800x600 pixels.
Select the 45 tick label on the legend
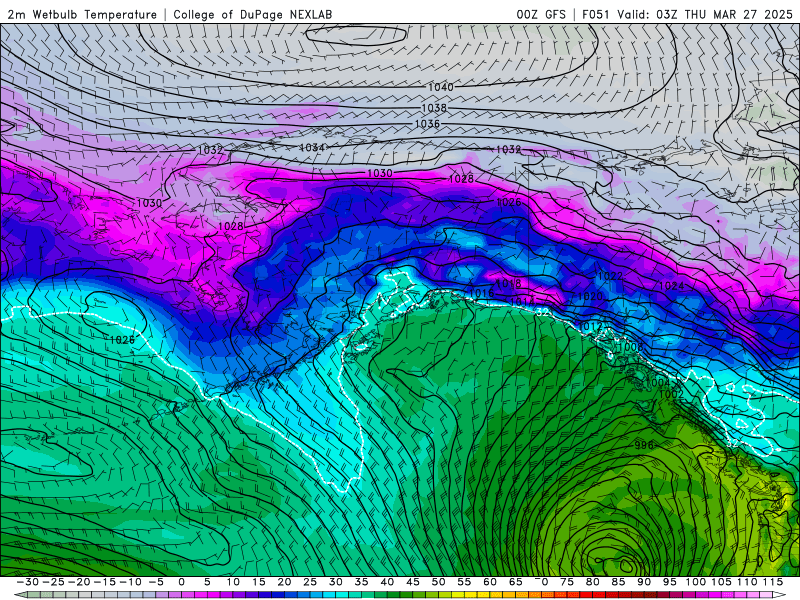[412, 582]
